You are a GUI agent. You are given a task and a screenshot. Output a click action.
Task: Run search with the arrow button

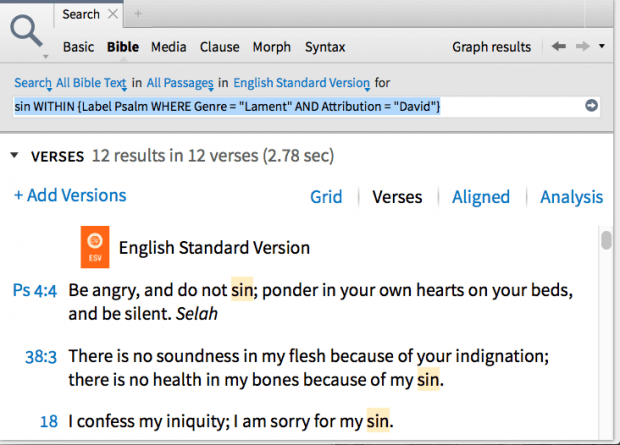coord(591,106)
